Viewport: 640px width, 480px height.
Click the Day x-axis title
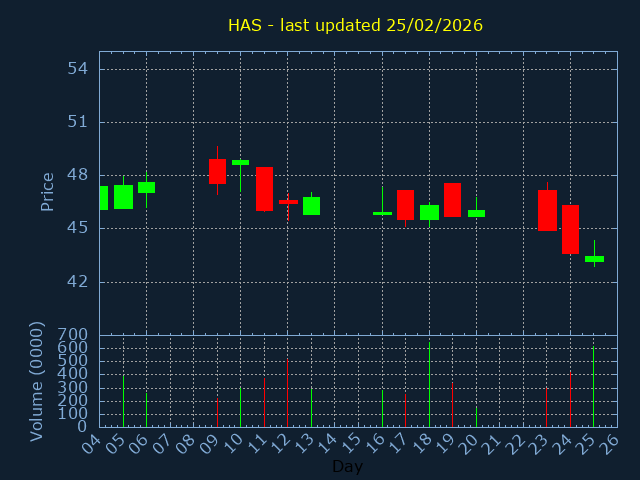point(347,466)
